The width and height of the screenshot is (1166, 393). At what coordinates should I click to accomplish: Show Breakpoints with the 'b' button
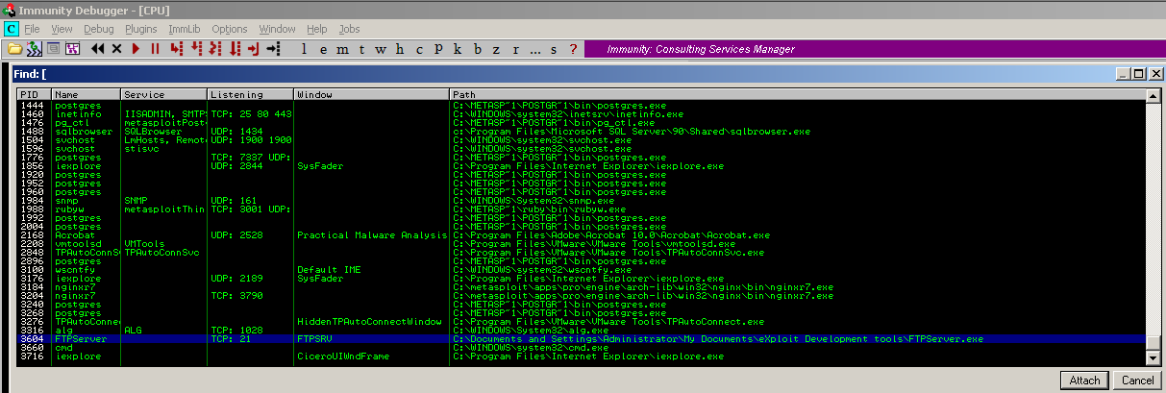pyautogui.click(x=477, y=49)
